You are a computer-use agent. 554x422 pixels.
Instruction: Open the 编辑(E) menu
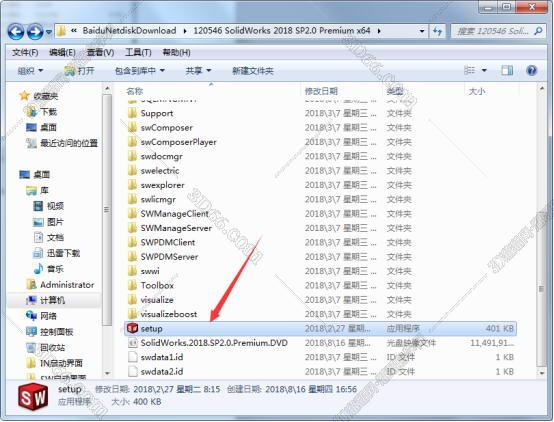(x=62, y=53)
